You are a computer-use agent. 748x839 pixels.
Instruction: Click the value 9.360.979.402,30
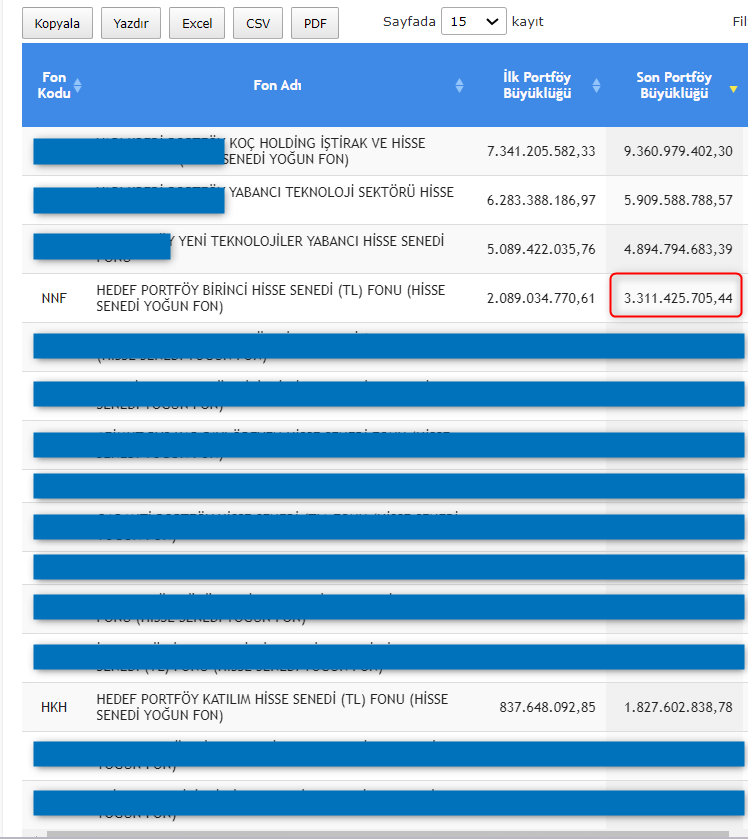click(x=678, y=151)
